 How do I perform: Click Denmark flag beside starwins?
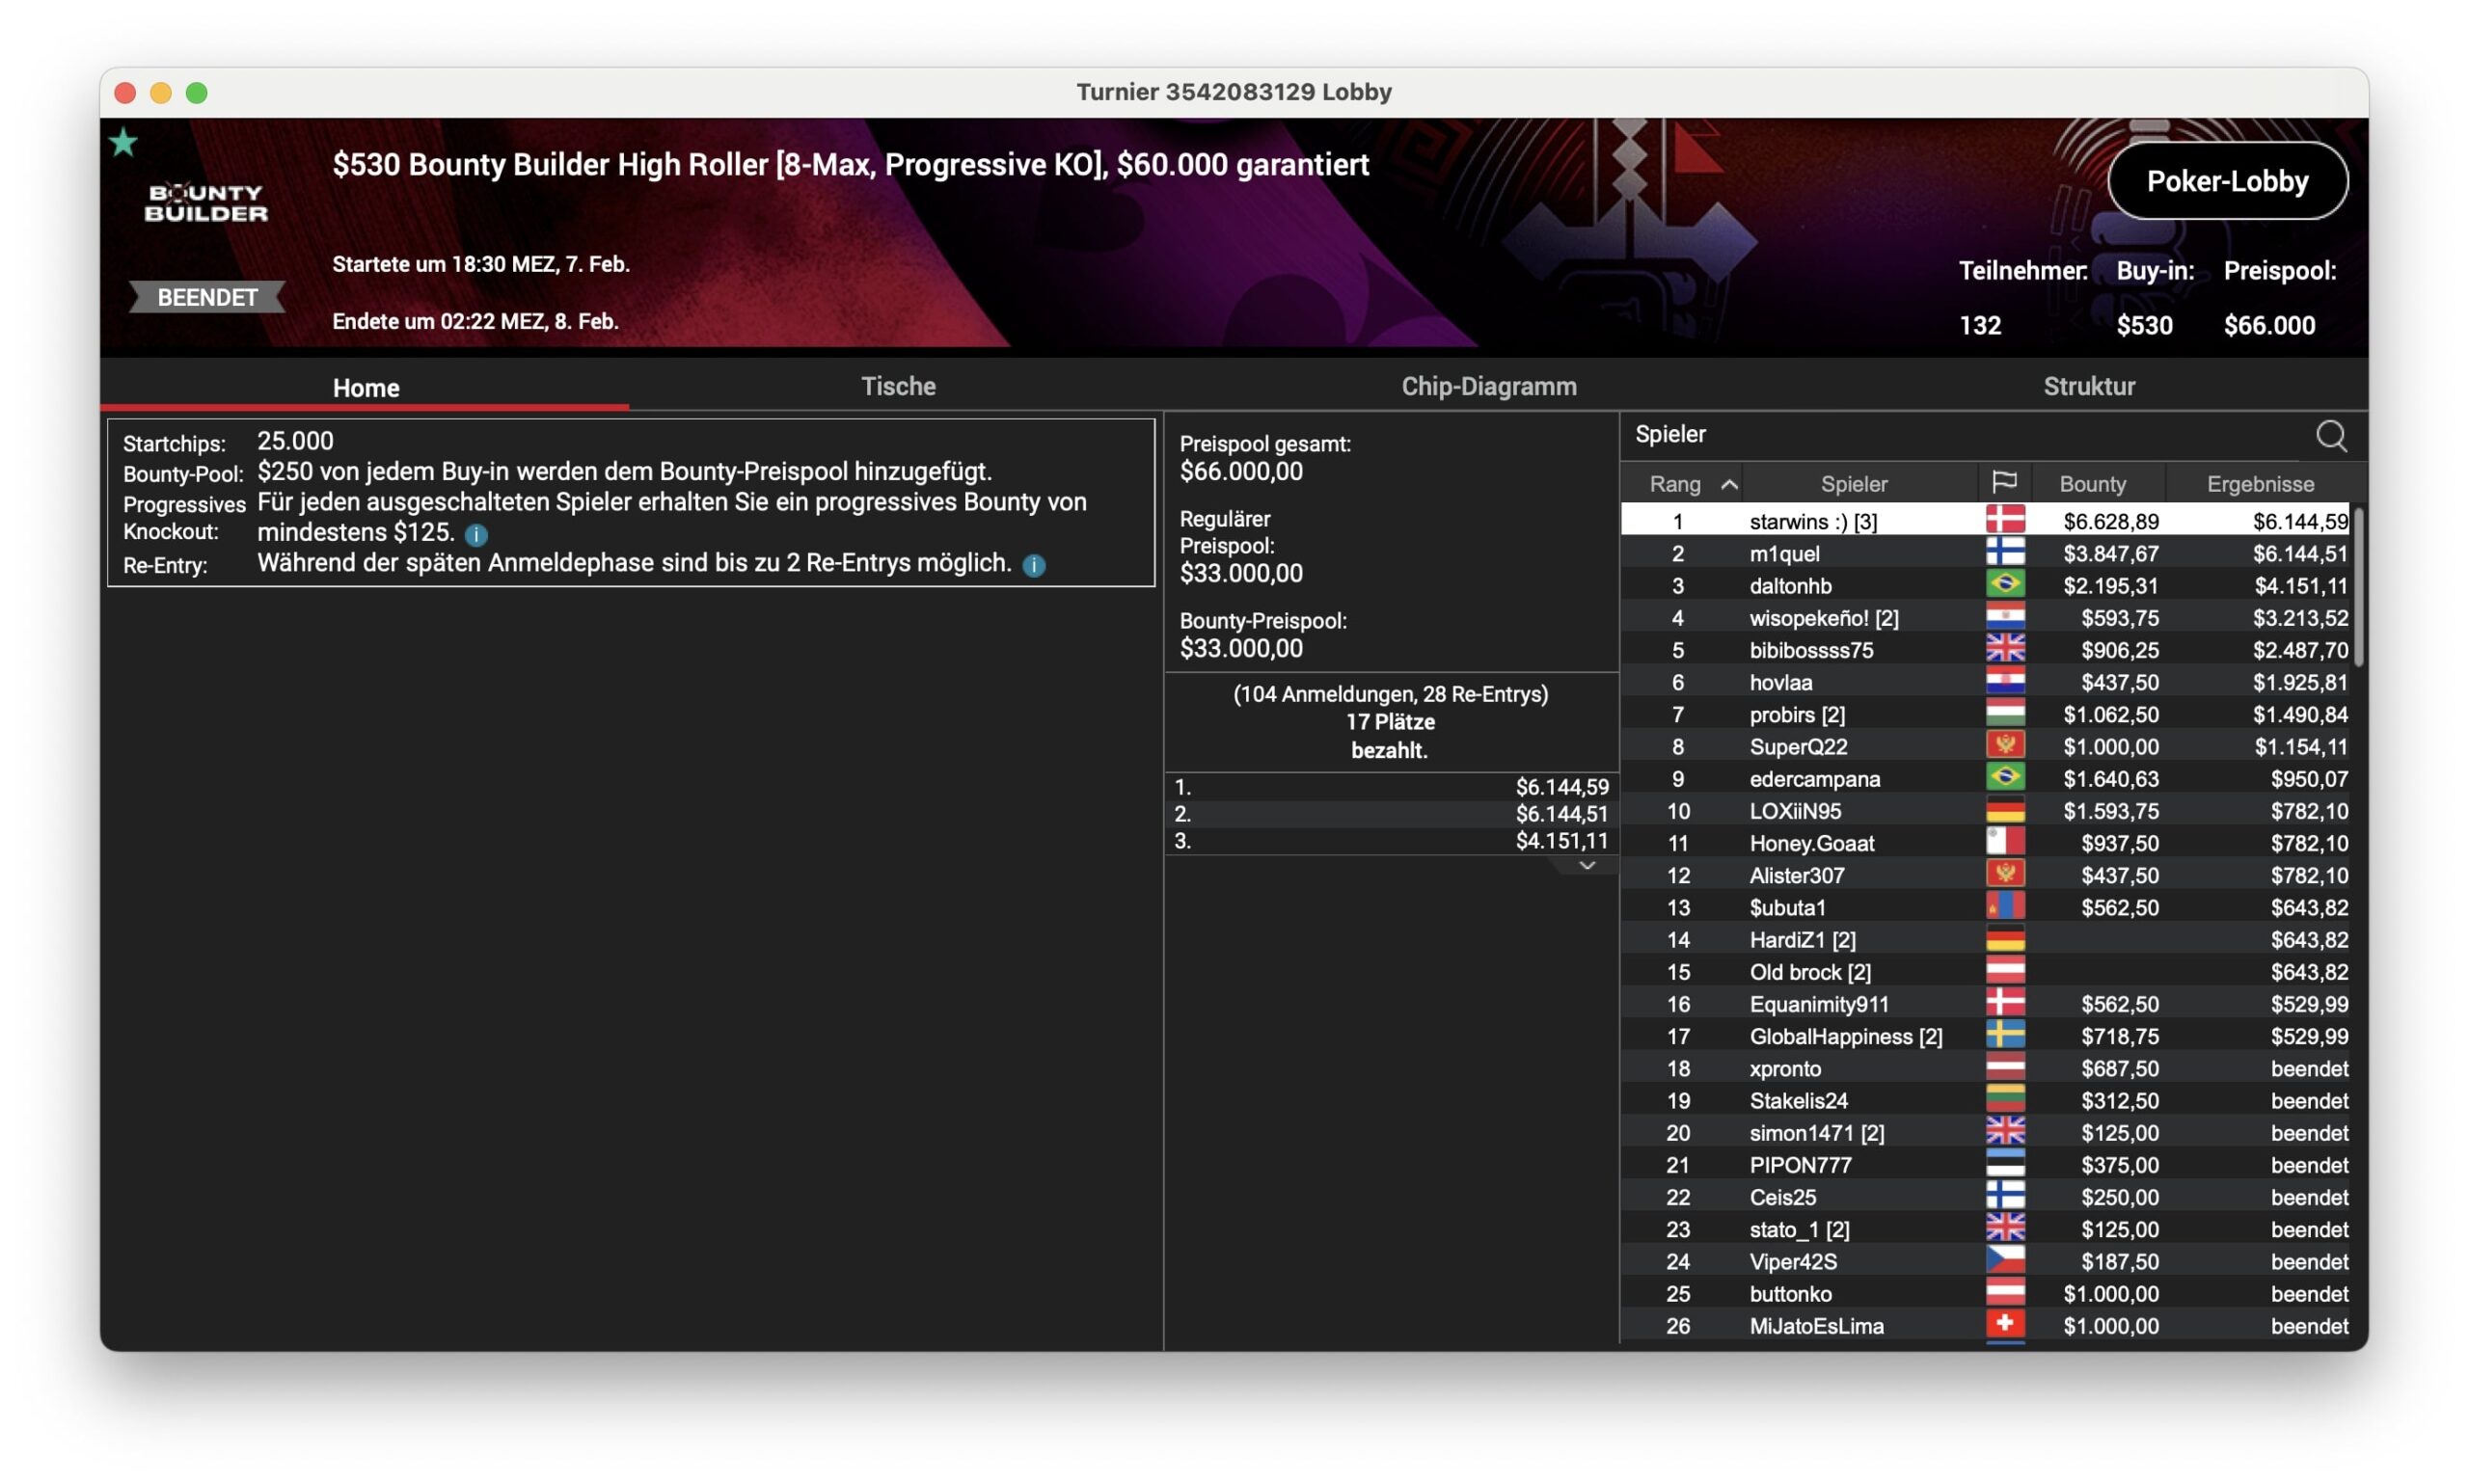[2003, 520]
